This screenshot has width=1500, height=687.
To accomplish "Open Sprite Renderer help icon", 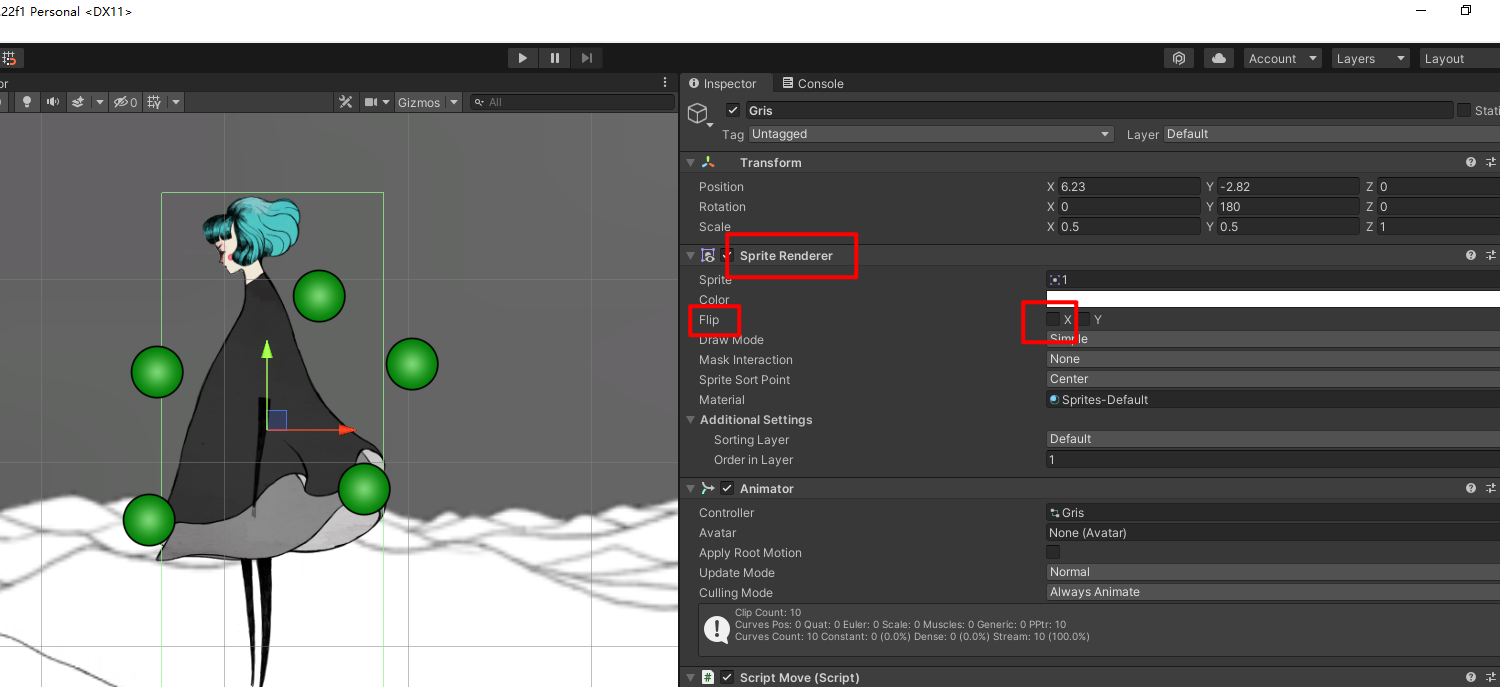I will click(x=1471, y=256).
